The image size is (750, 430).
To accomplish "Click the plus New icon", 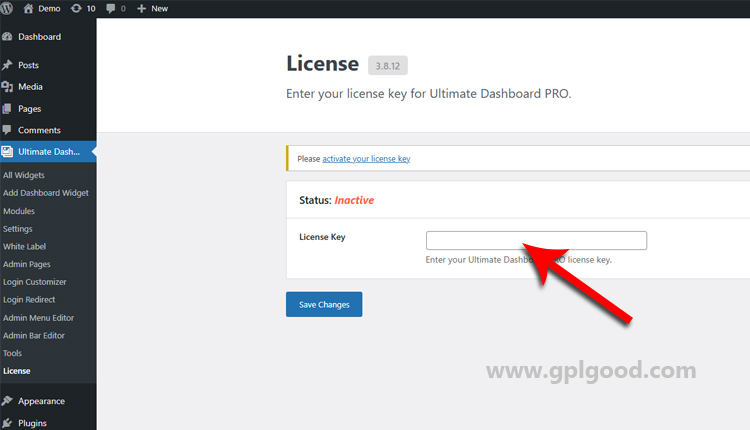I will coord(141,8).
